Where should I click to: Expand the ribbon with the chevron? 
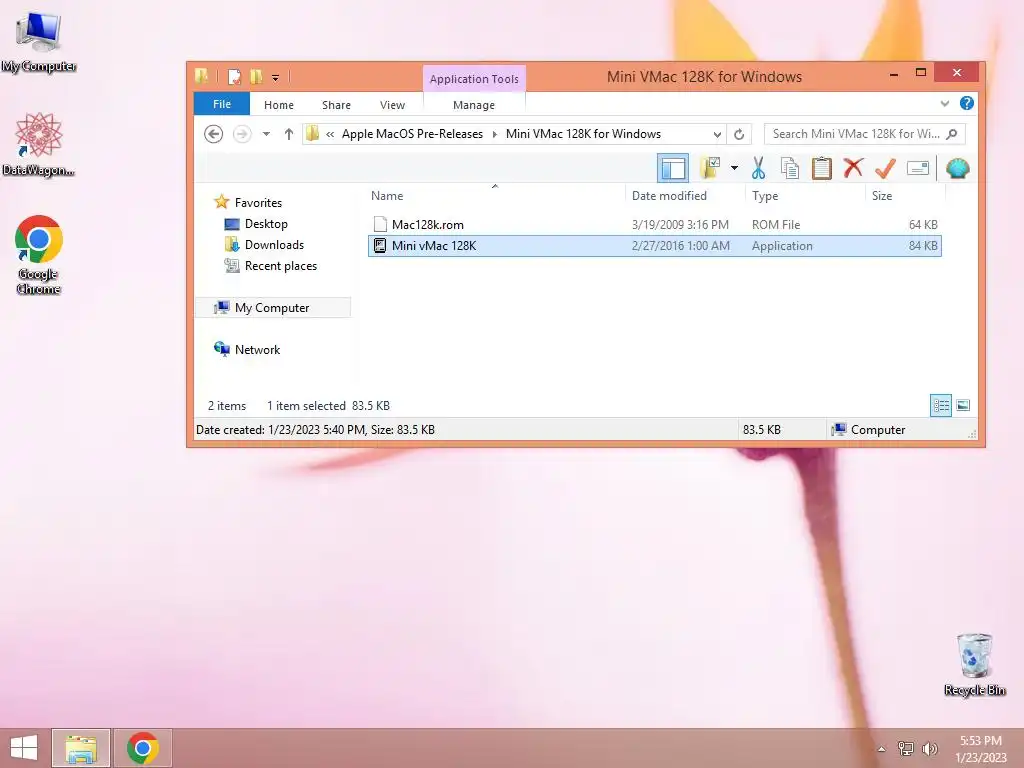[944, 104]
